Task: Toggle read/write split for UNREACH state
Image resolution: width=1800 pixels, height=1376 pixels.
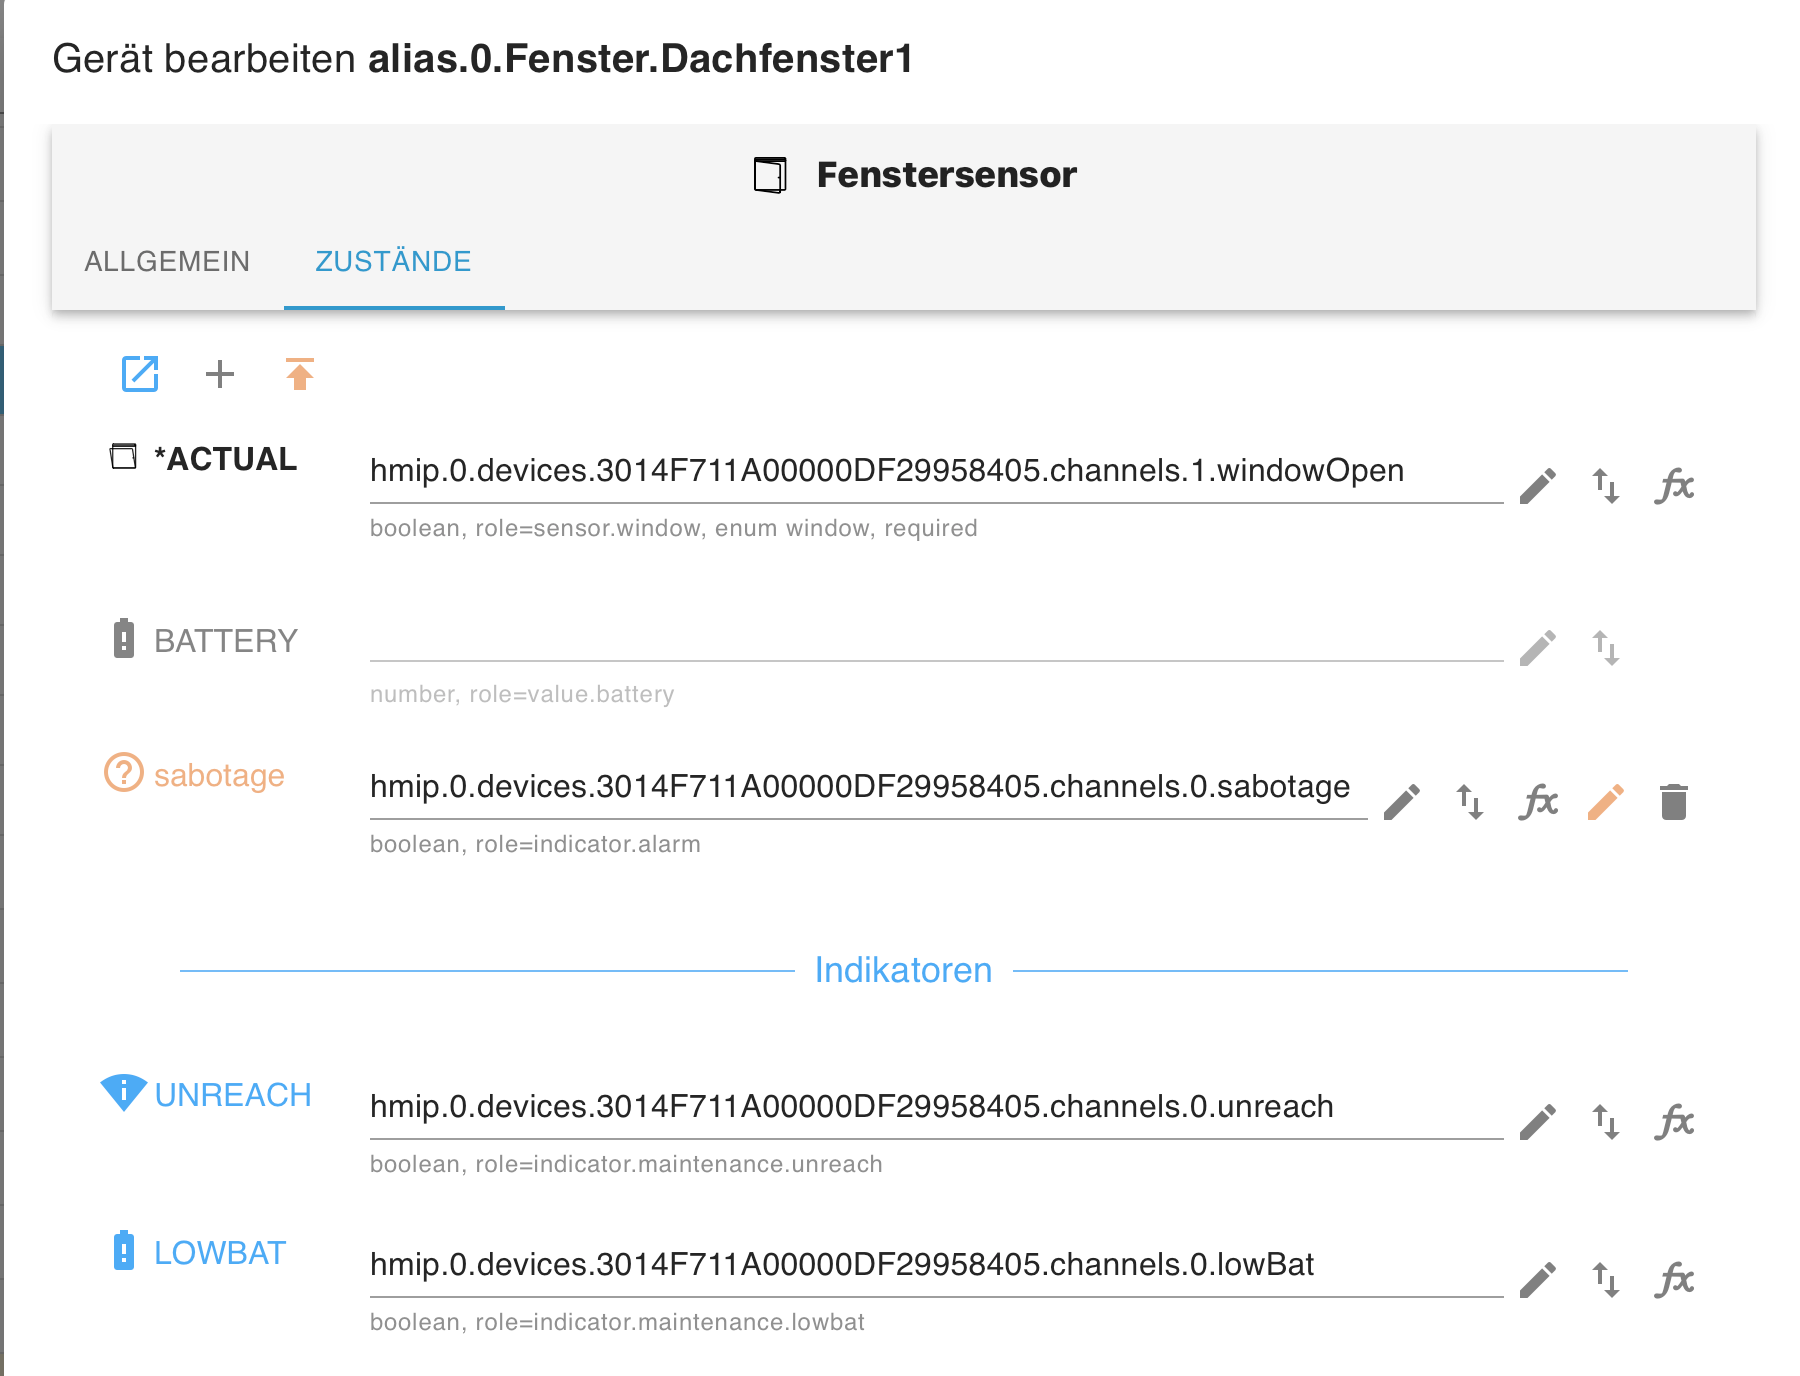Action: pyautogui.click(x=1606, y=1122)
